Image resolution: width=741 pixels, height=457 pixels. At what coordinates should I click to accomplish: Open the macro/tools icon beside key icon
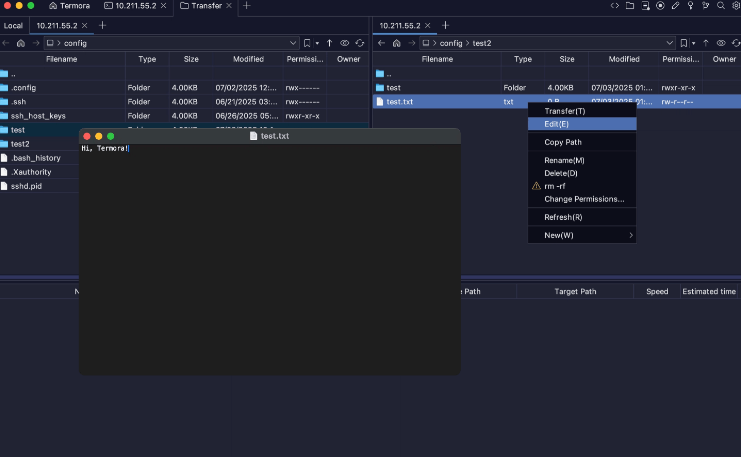click(x=706, y=6)
